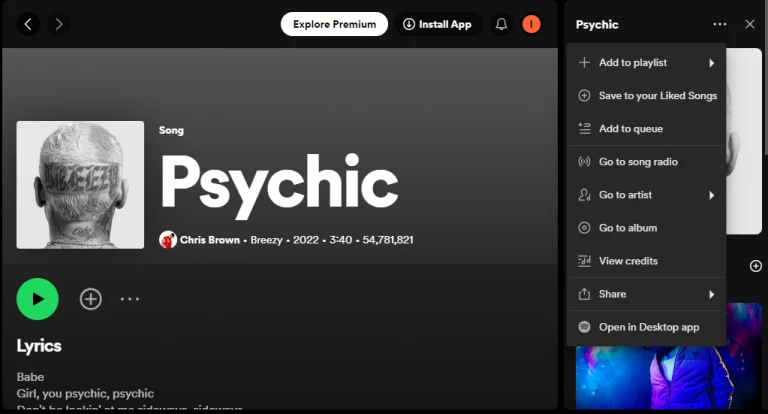Close the Psychic side panel
768x414 pixels.
750,24
